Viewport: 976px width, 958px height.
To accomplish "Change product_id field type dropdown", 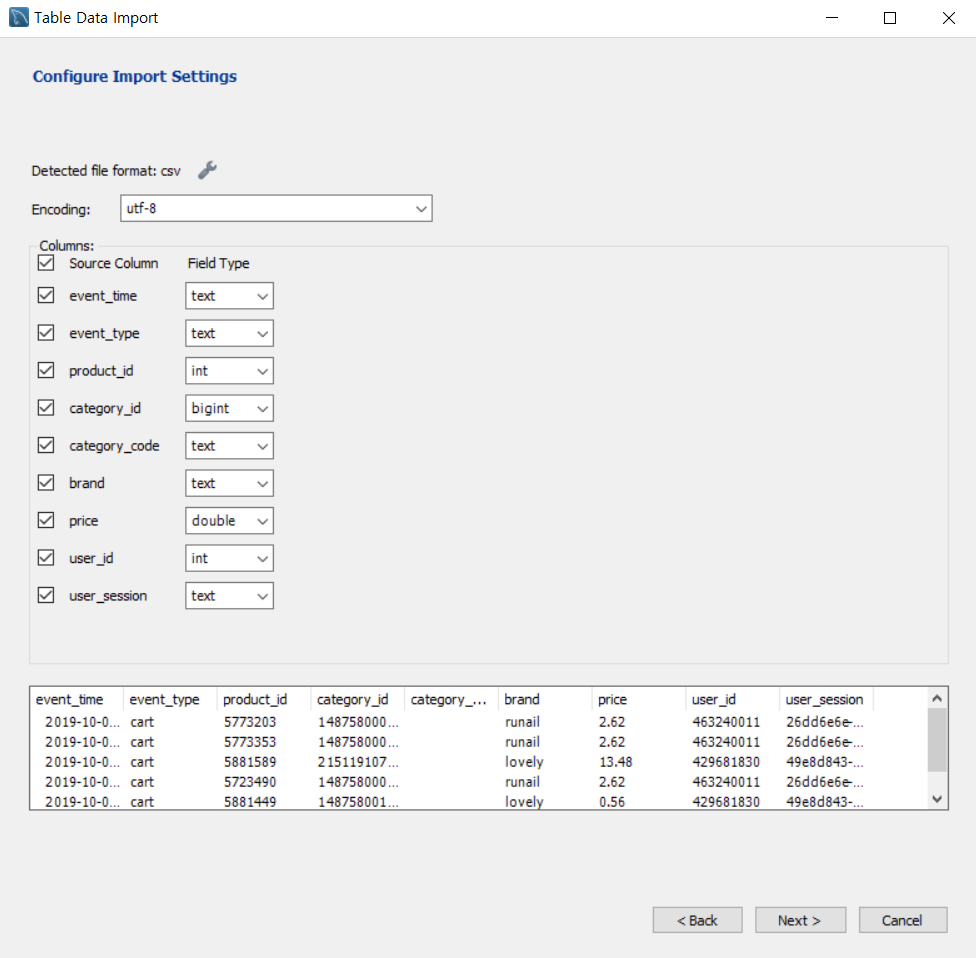I will click(229, 371).
